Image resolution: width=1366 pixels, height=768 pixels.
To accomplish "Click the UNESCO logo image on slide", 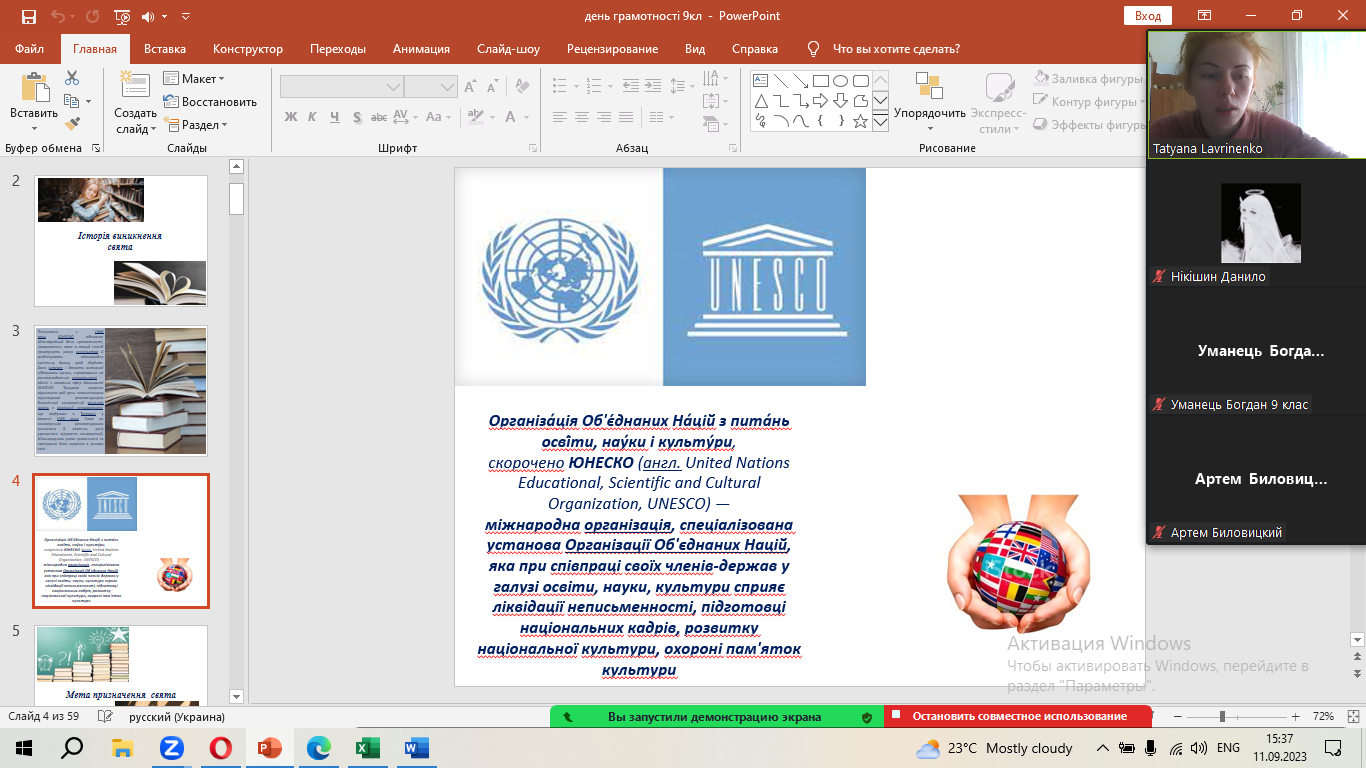I will pyautogui.click(x=764, y=276).
